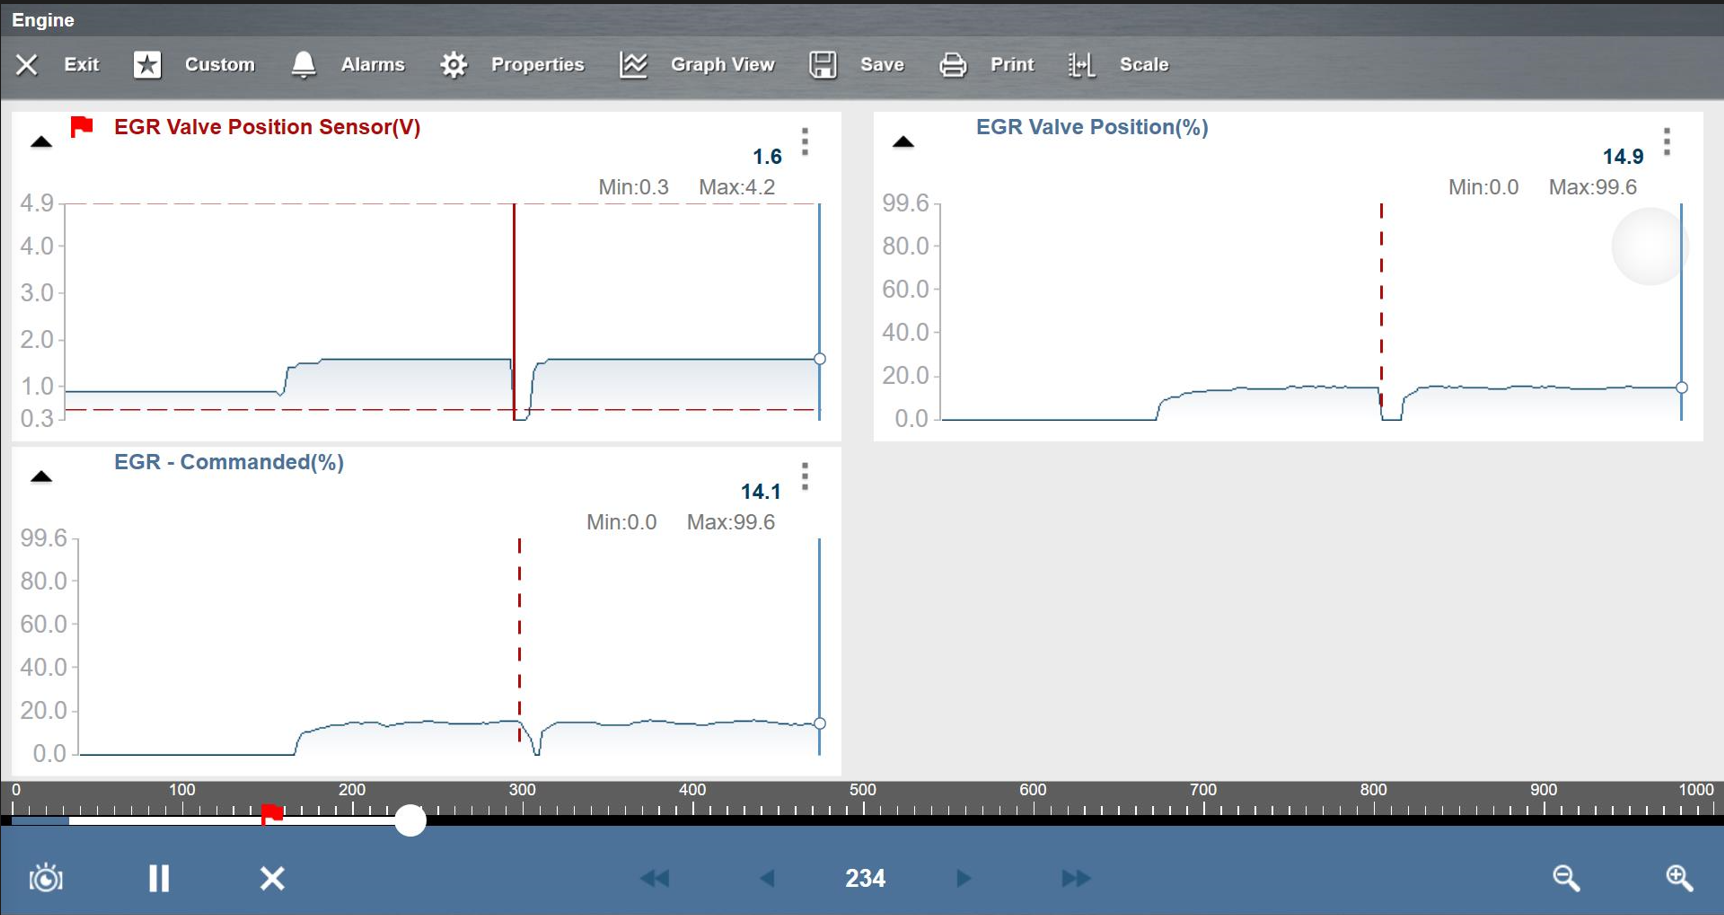Pause the data playback
This screenshot has width=1724, height=915.
159,878
